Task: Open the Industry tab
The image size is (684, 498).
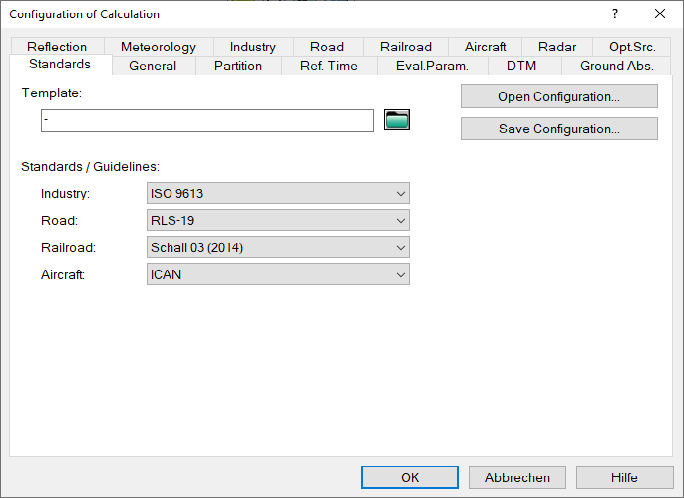Action: [x=253, y=47]
